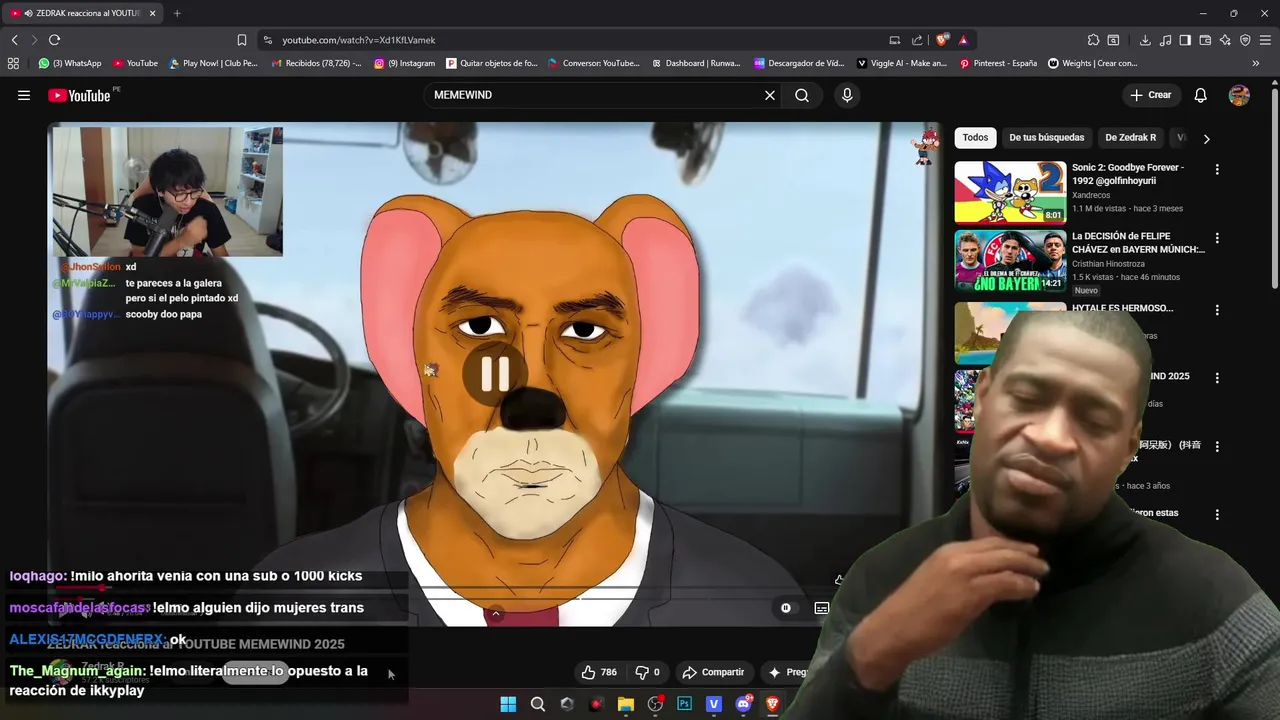Viewport: 1280px width, 720px height.
Task: Close the ZEDRAK reacciona tab
Action: pyautogui.click(x=152, y=13)
